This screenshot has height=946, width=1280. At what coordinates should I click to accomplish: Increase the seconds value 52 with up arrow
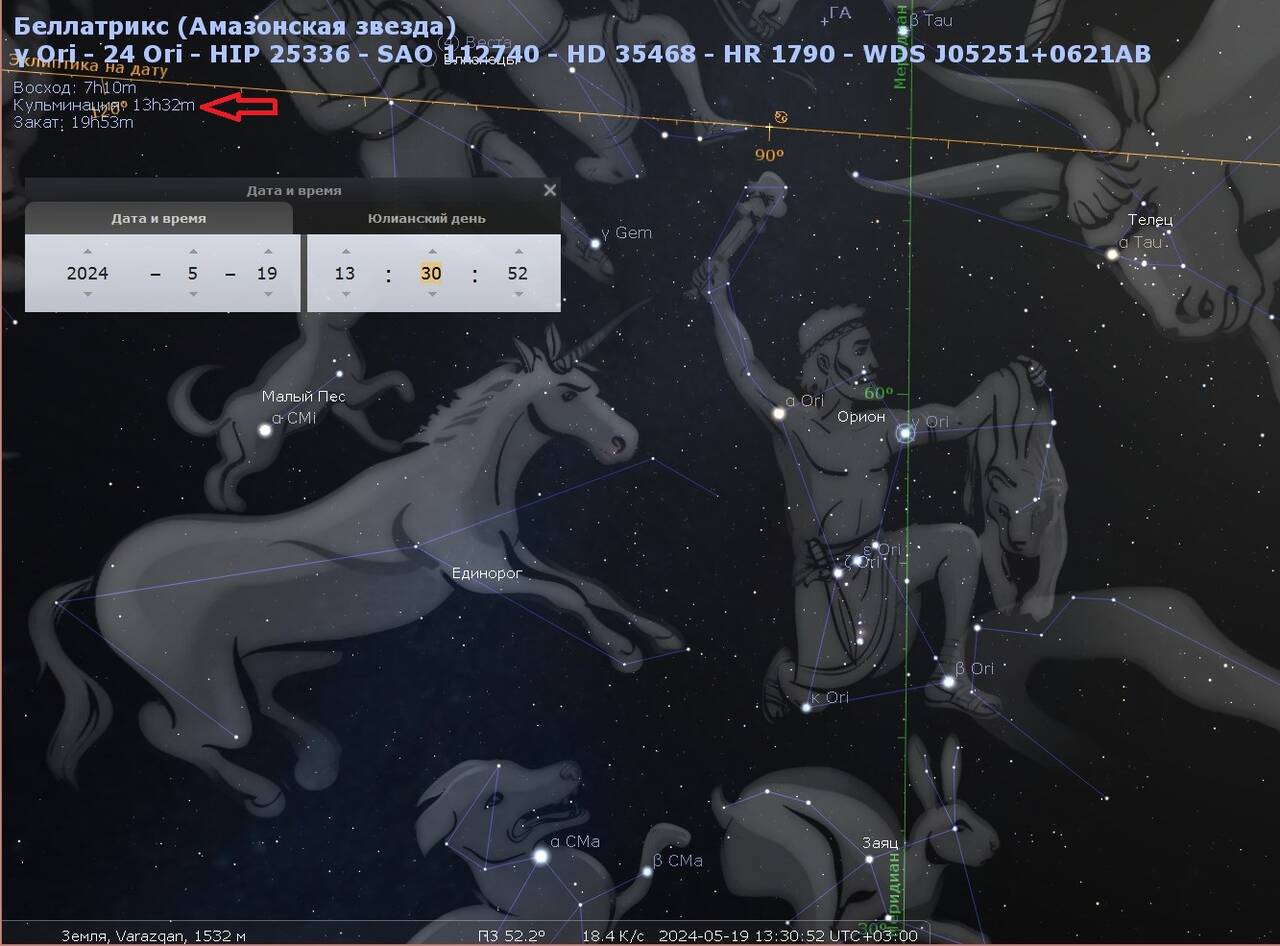click(517, 252)
